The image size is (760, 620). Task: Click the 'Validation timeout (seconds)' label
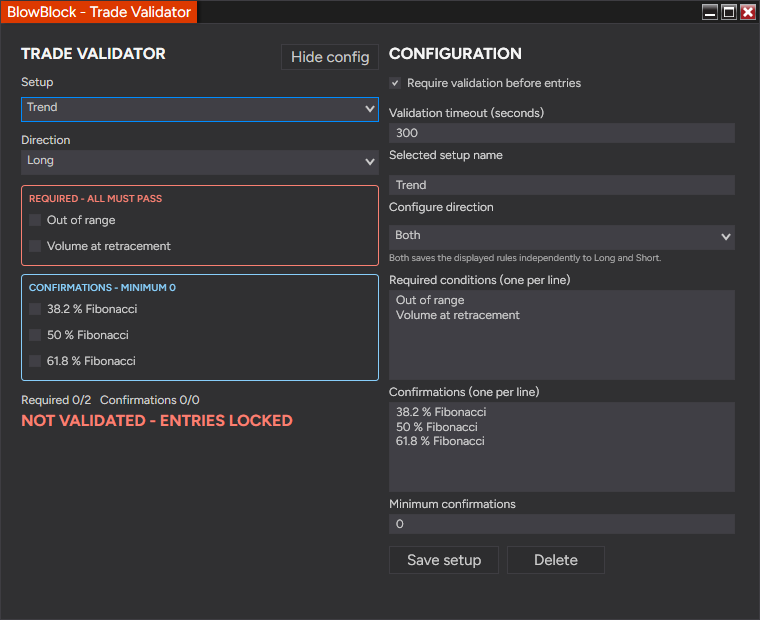click(x=467, y=113)
